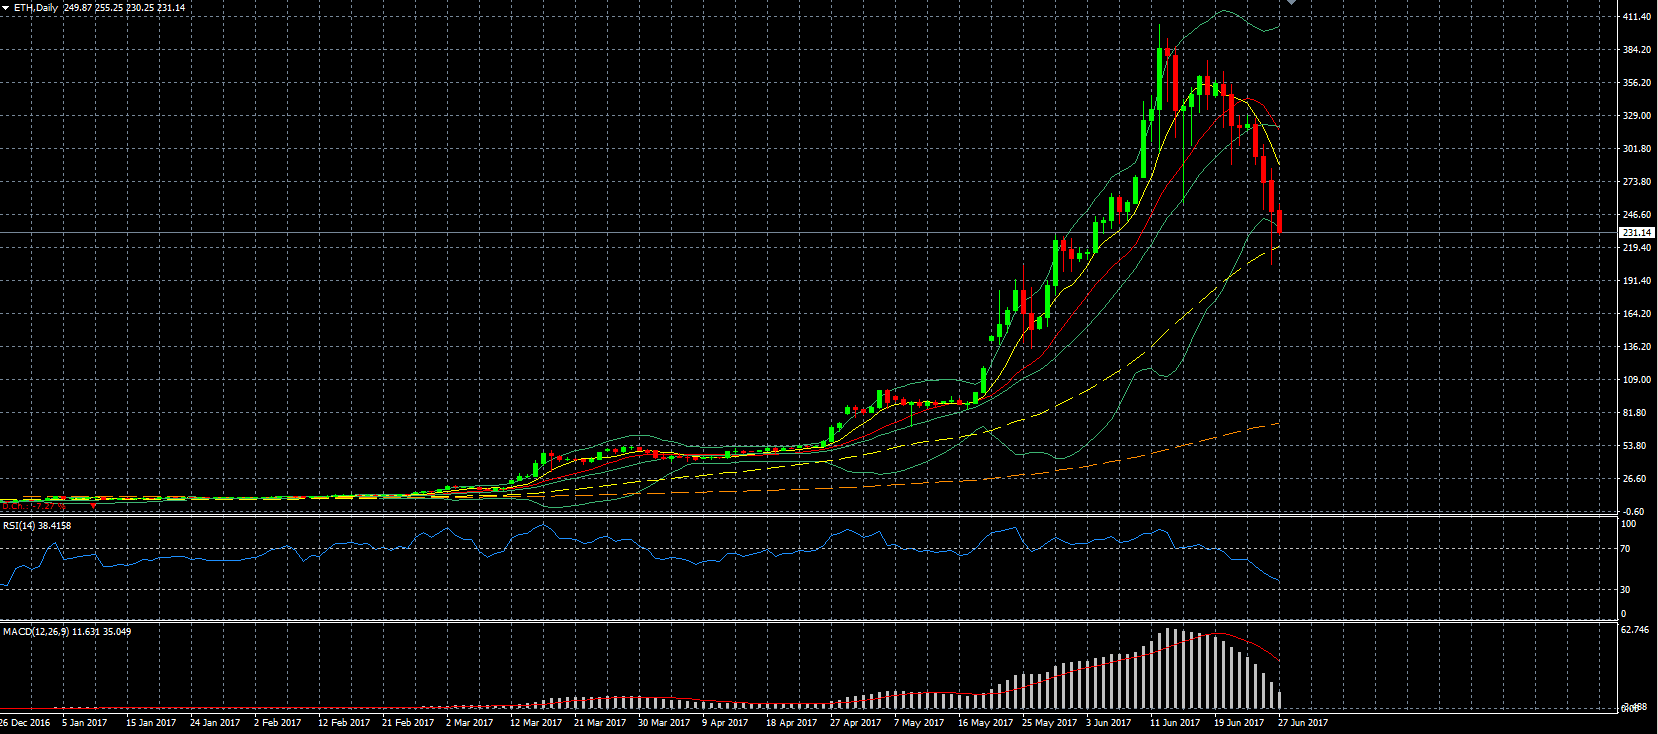The width and height of the screenshot is (1658, 734).
Task: Click the 53.80 price axis label
Action: pos(1635,446)
